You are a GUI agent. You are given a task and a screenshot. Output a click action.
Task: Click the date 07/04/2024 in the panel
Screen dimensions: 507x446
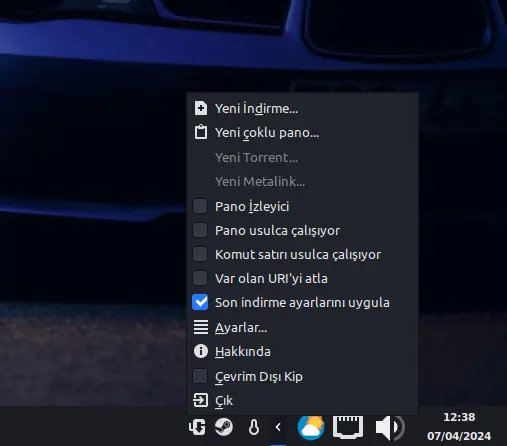(459, 436)
